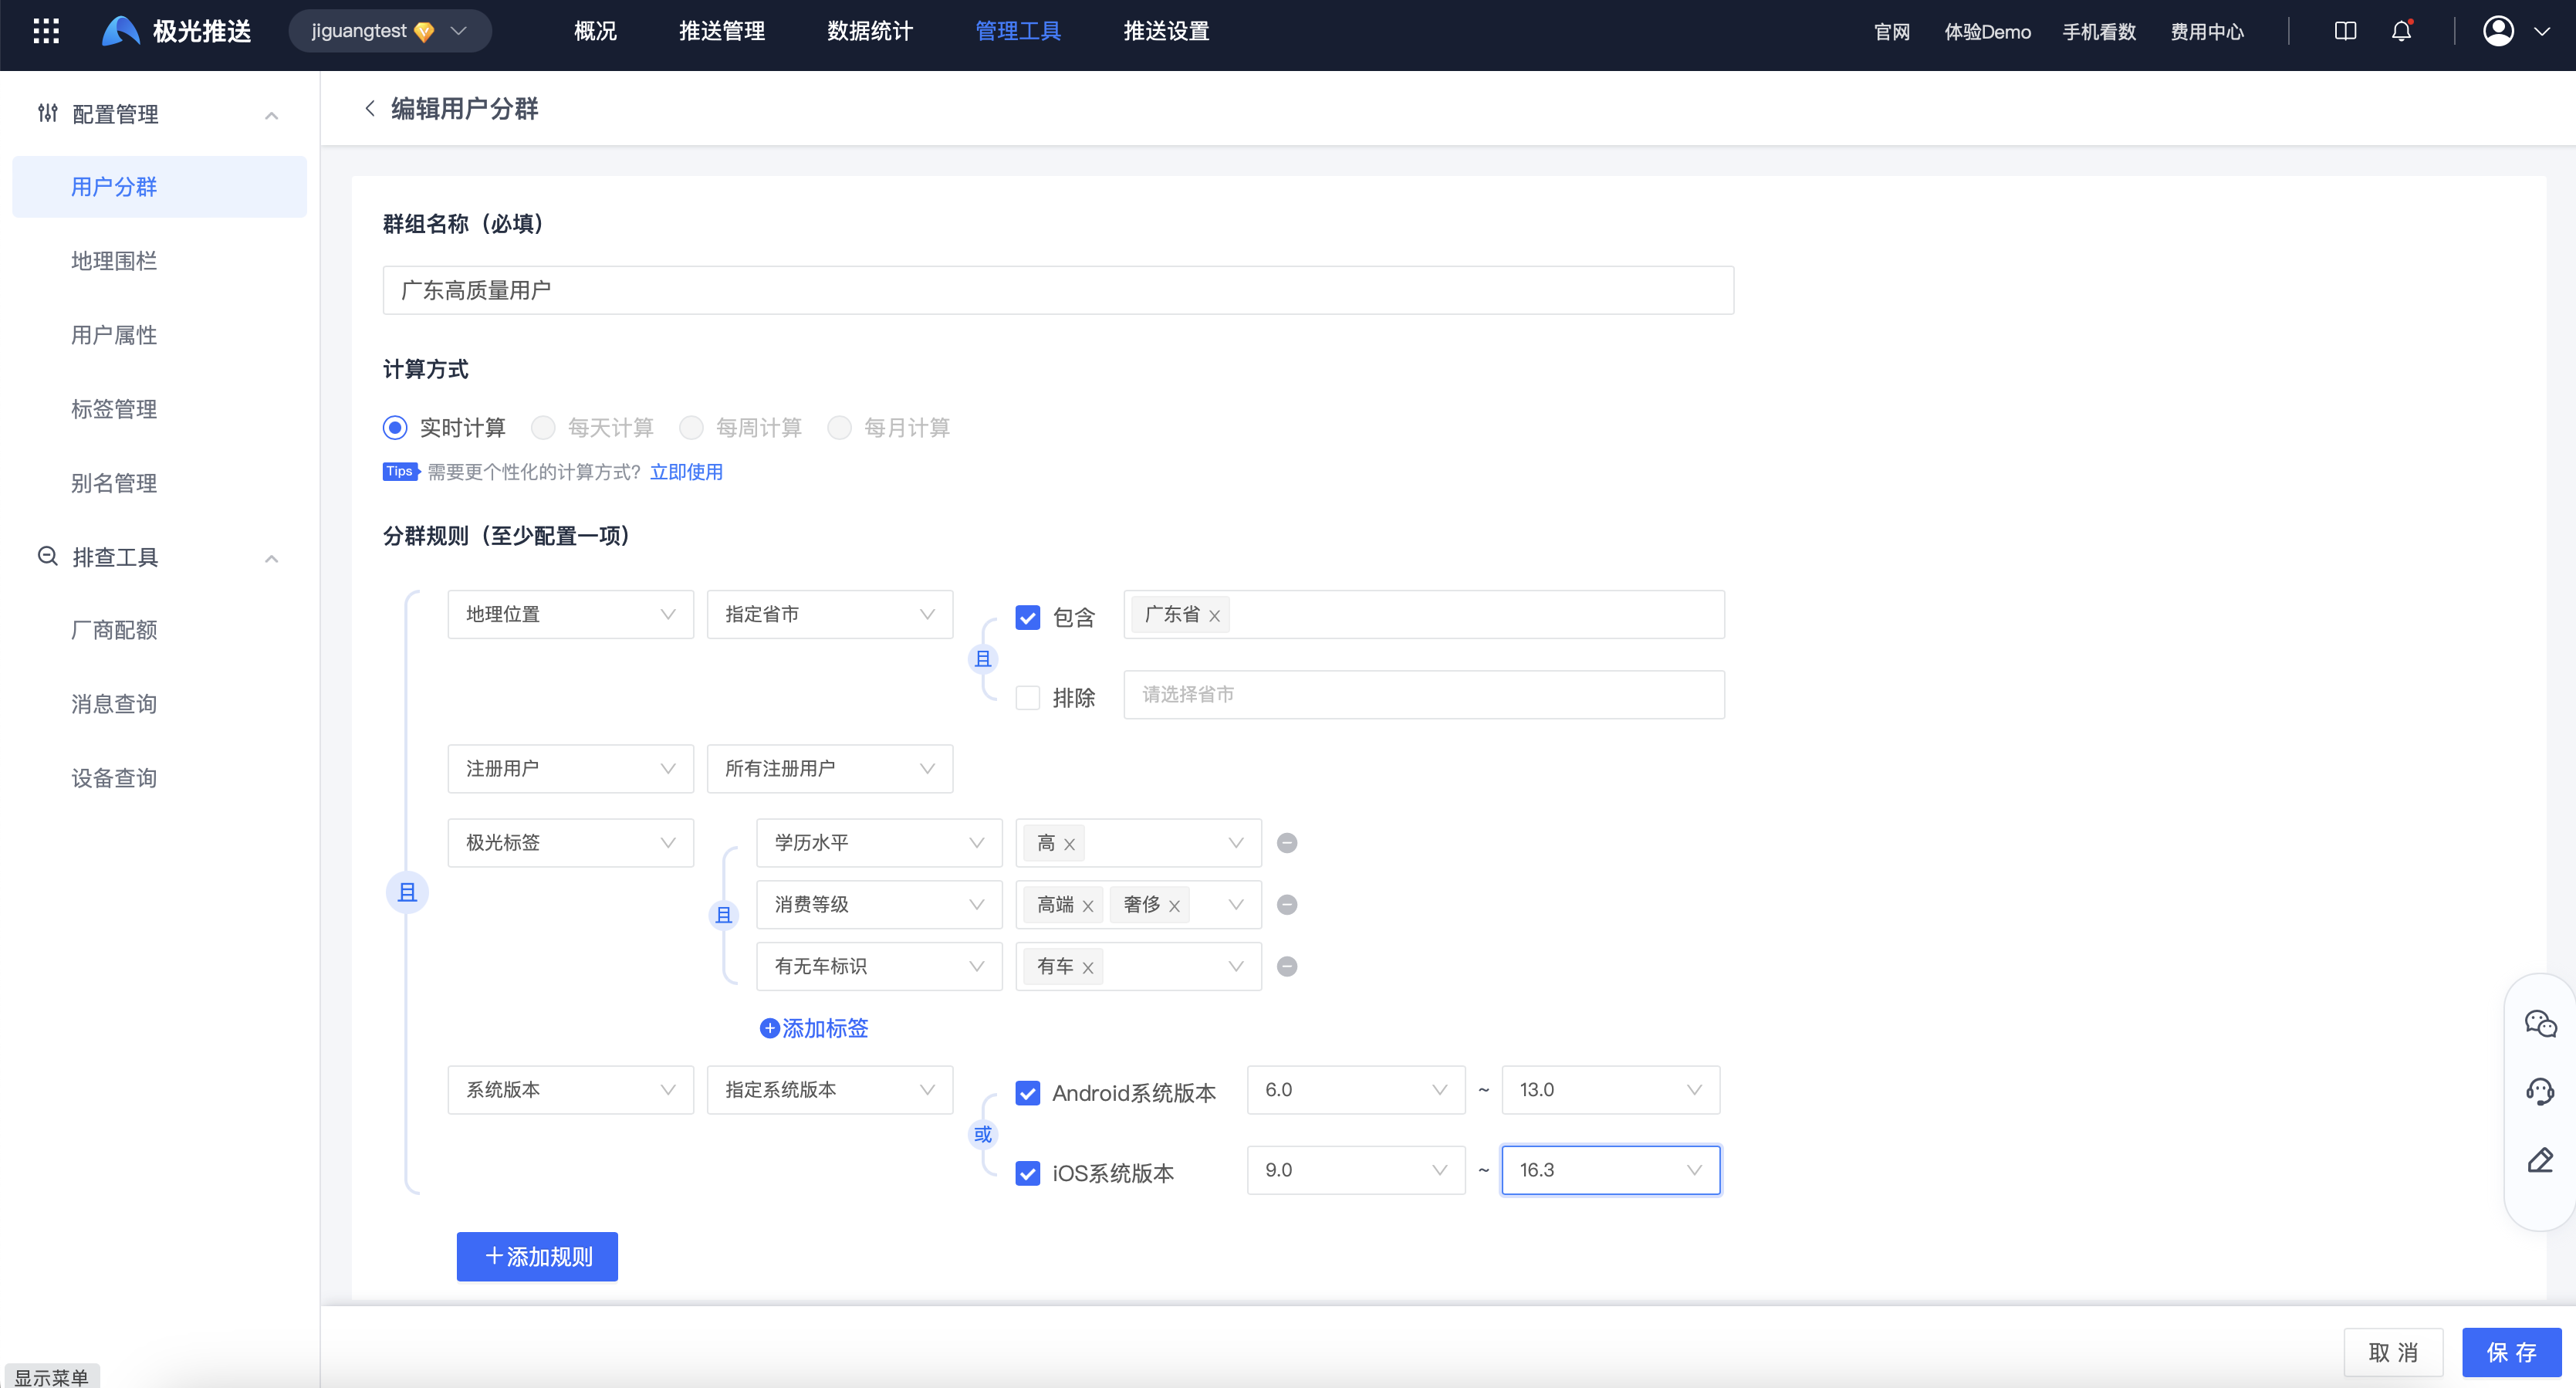Viewport: 2576px width, 1388px height.
Task: Go to 地理围栏 in sidebar
Action: click(114, 261)
